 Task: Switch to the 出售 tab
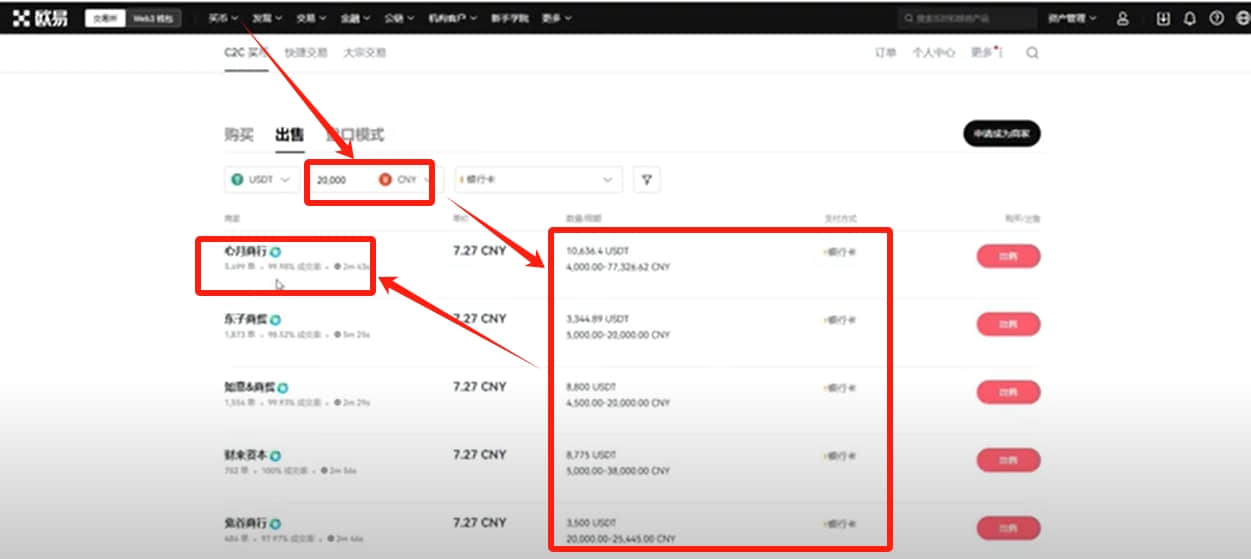point(290,134)
